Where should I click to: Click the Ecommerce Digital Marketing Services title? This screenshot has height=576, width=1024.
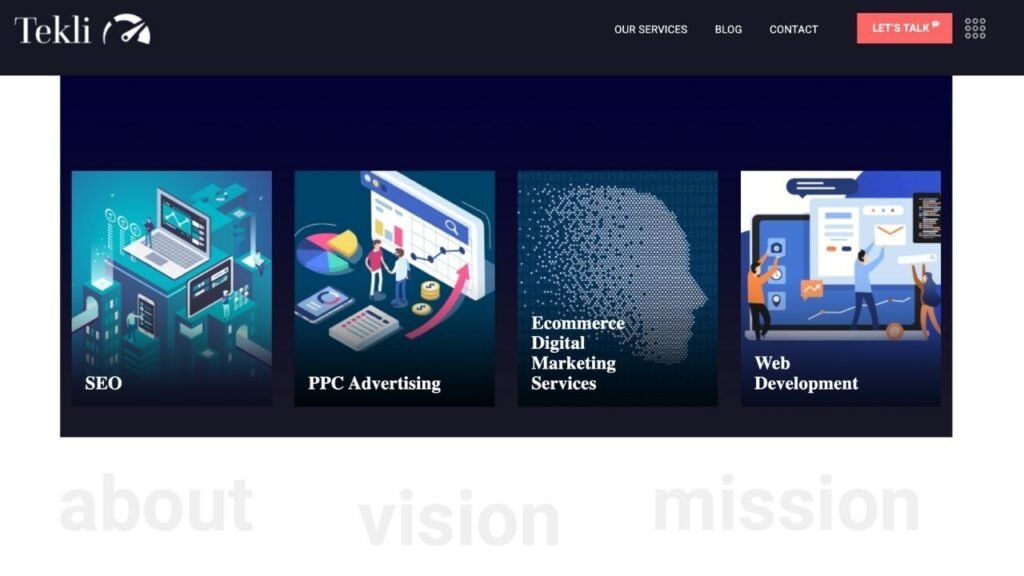click(577, 353)
